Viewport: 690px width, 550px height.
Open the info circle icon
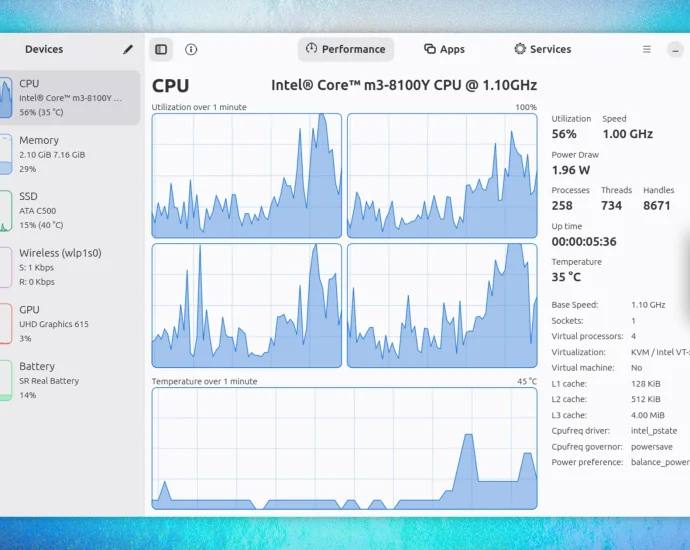click(191, 49)
